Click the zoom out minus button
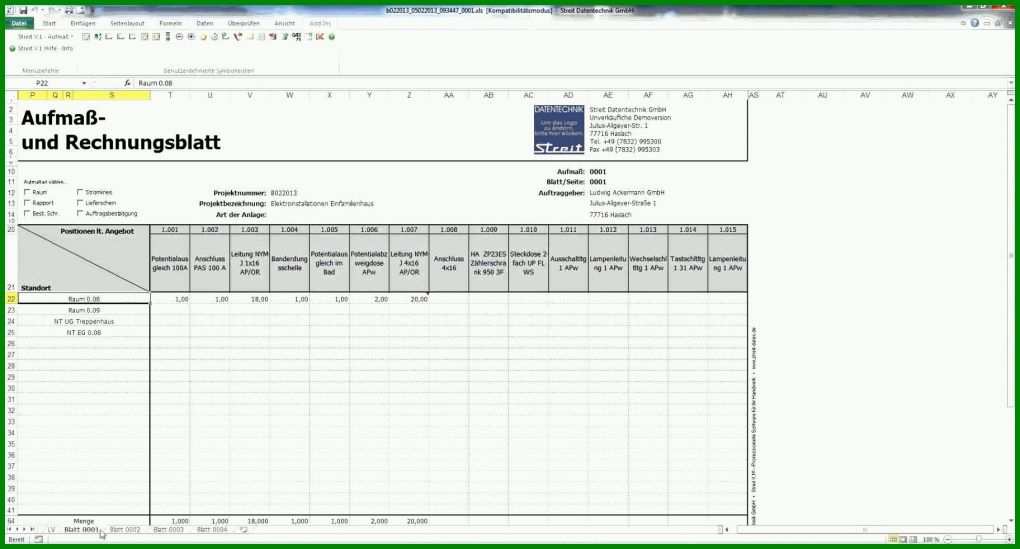 (x=948, y=540)
